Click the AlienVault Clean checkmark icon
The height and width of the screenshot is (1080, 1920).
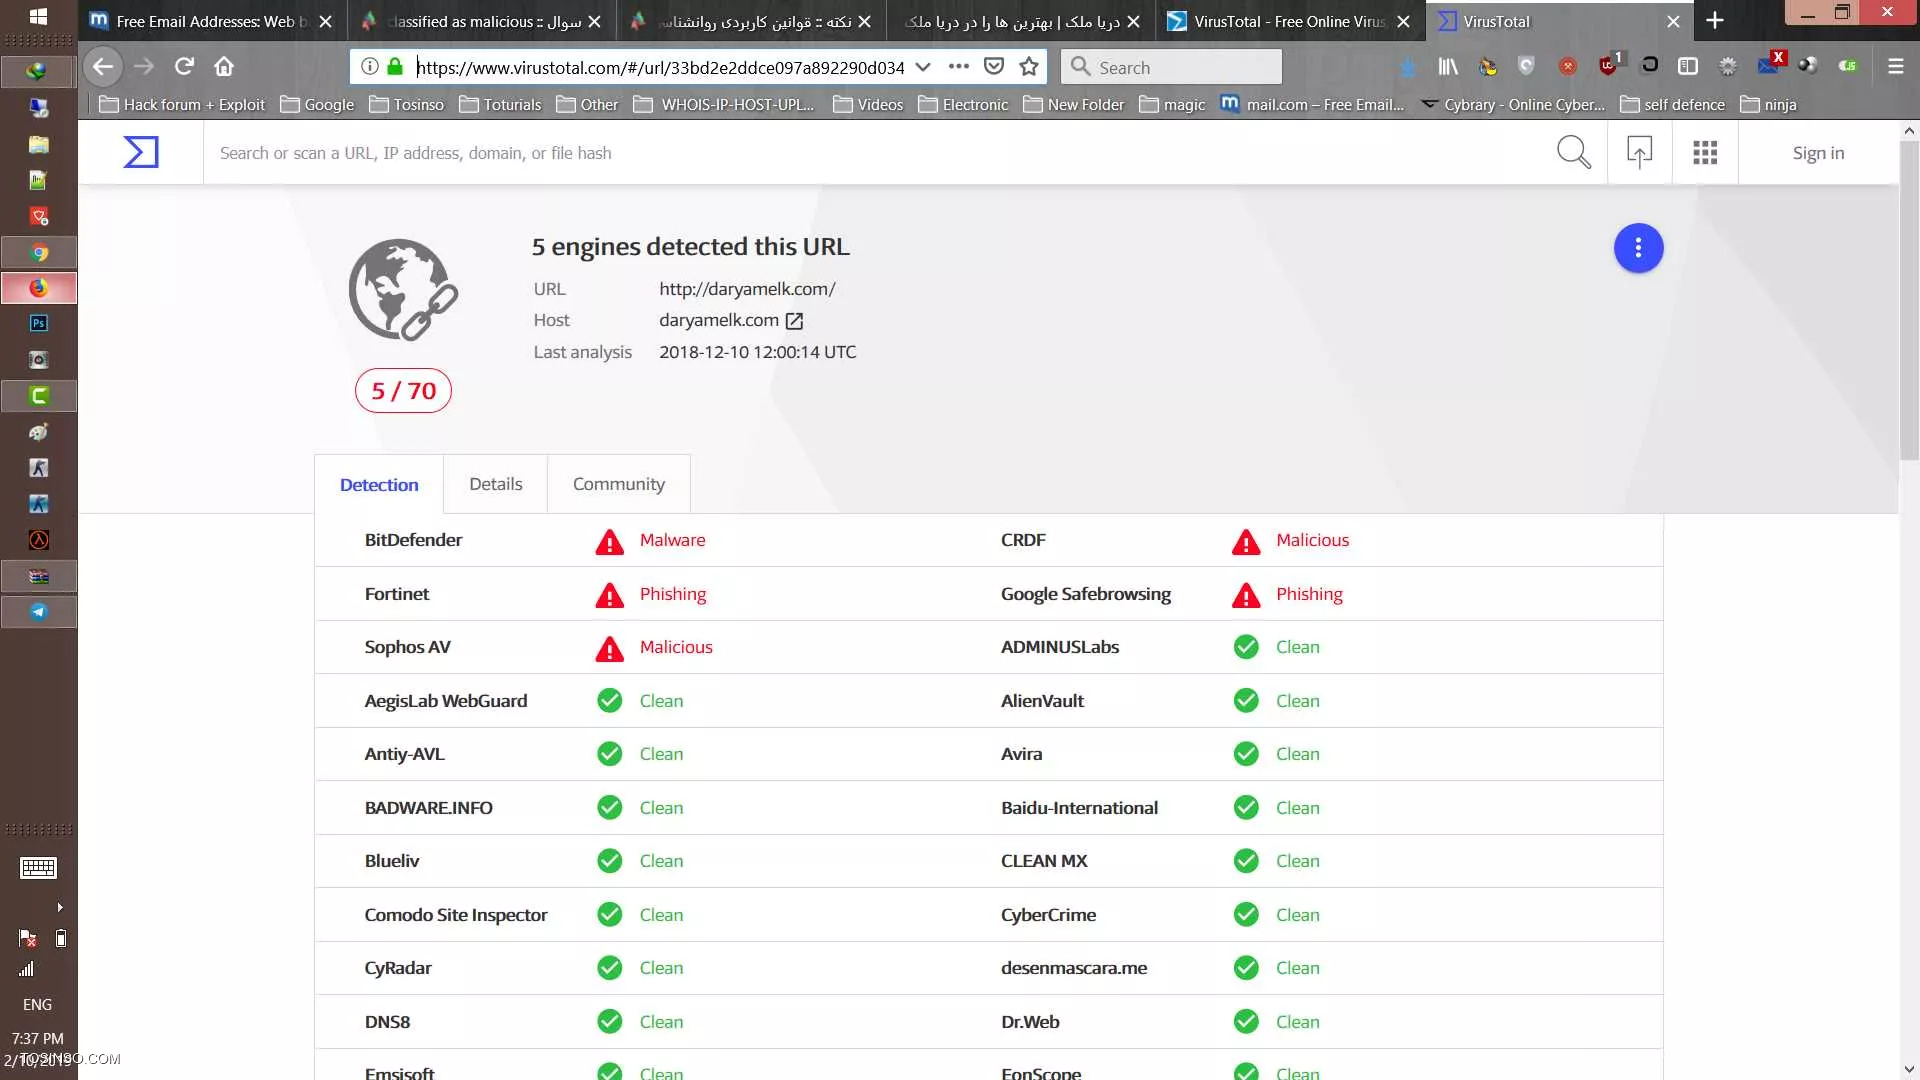coord(1246,701)
